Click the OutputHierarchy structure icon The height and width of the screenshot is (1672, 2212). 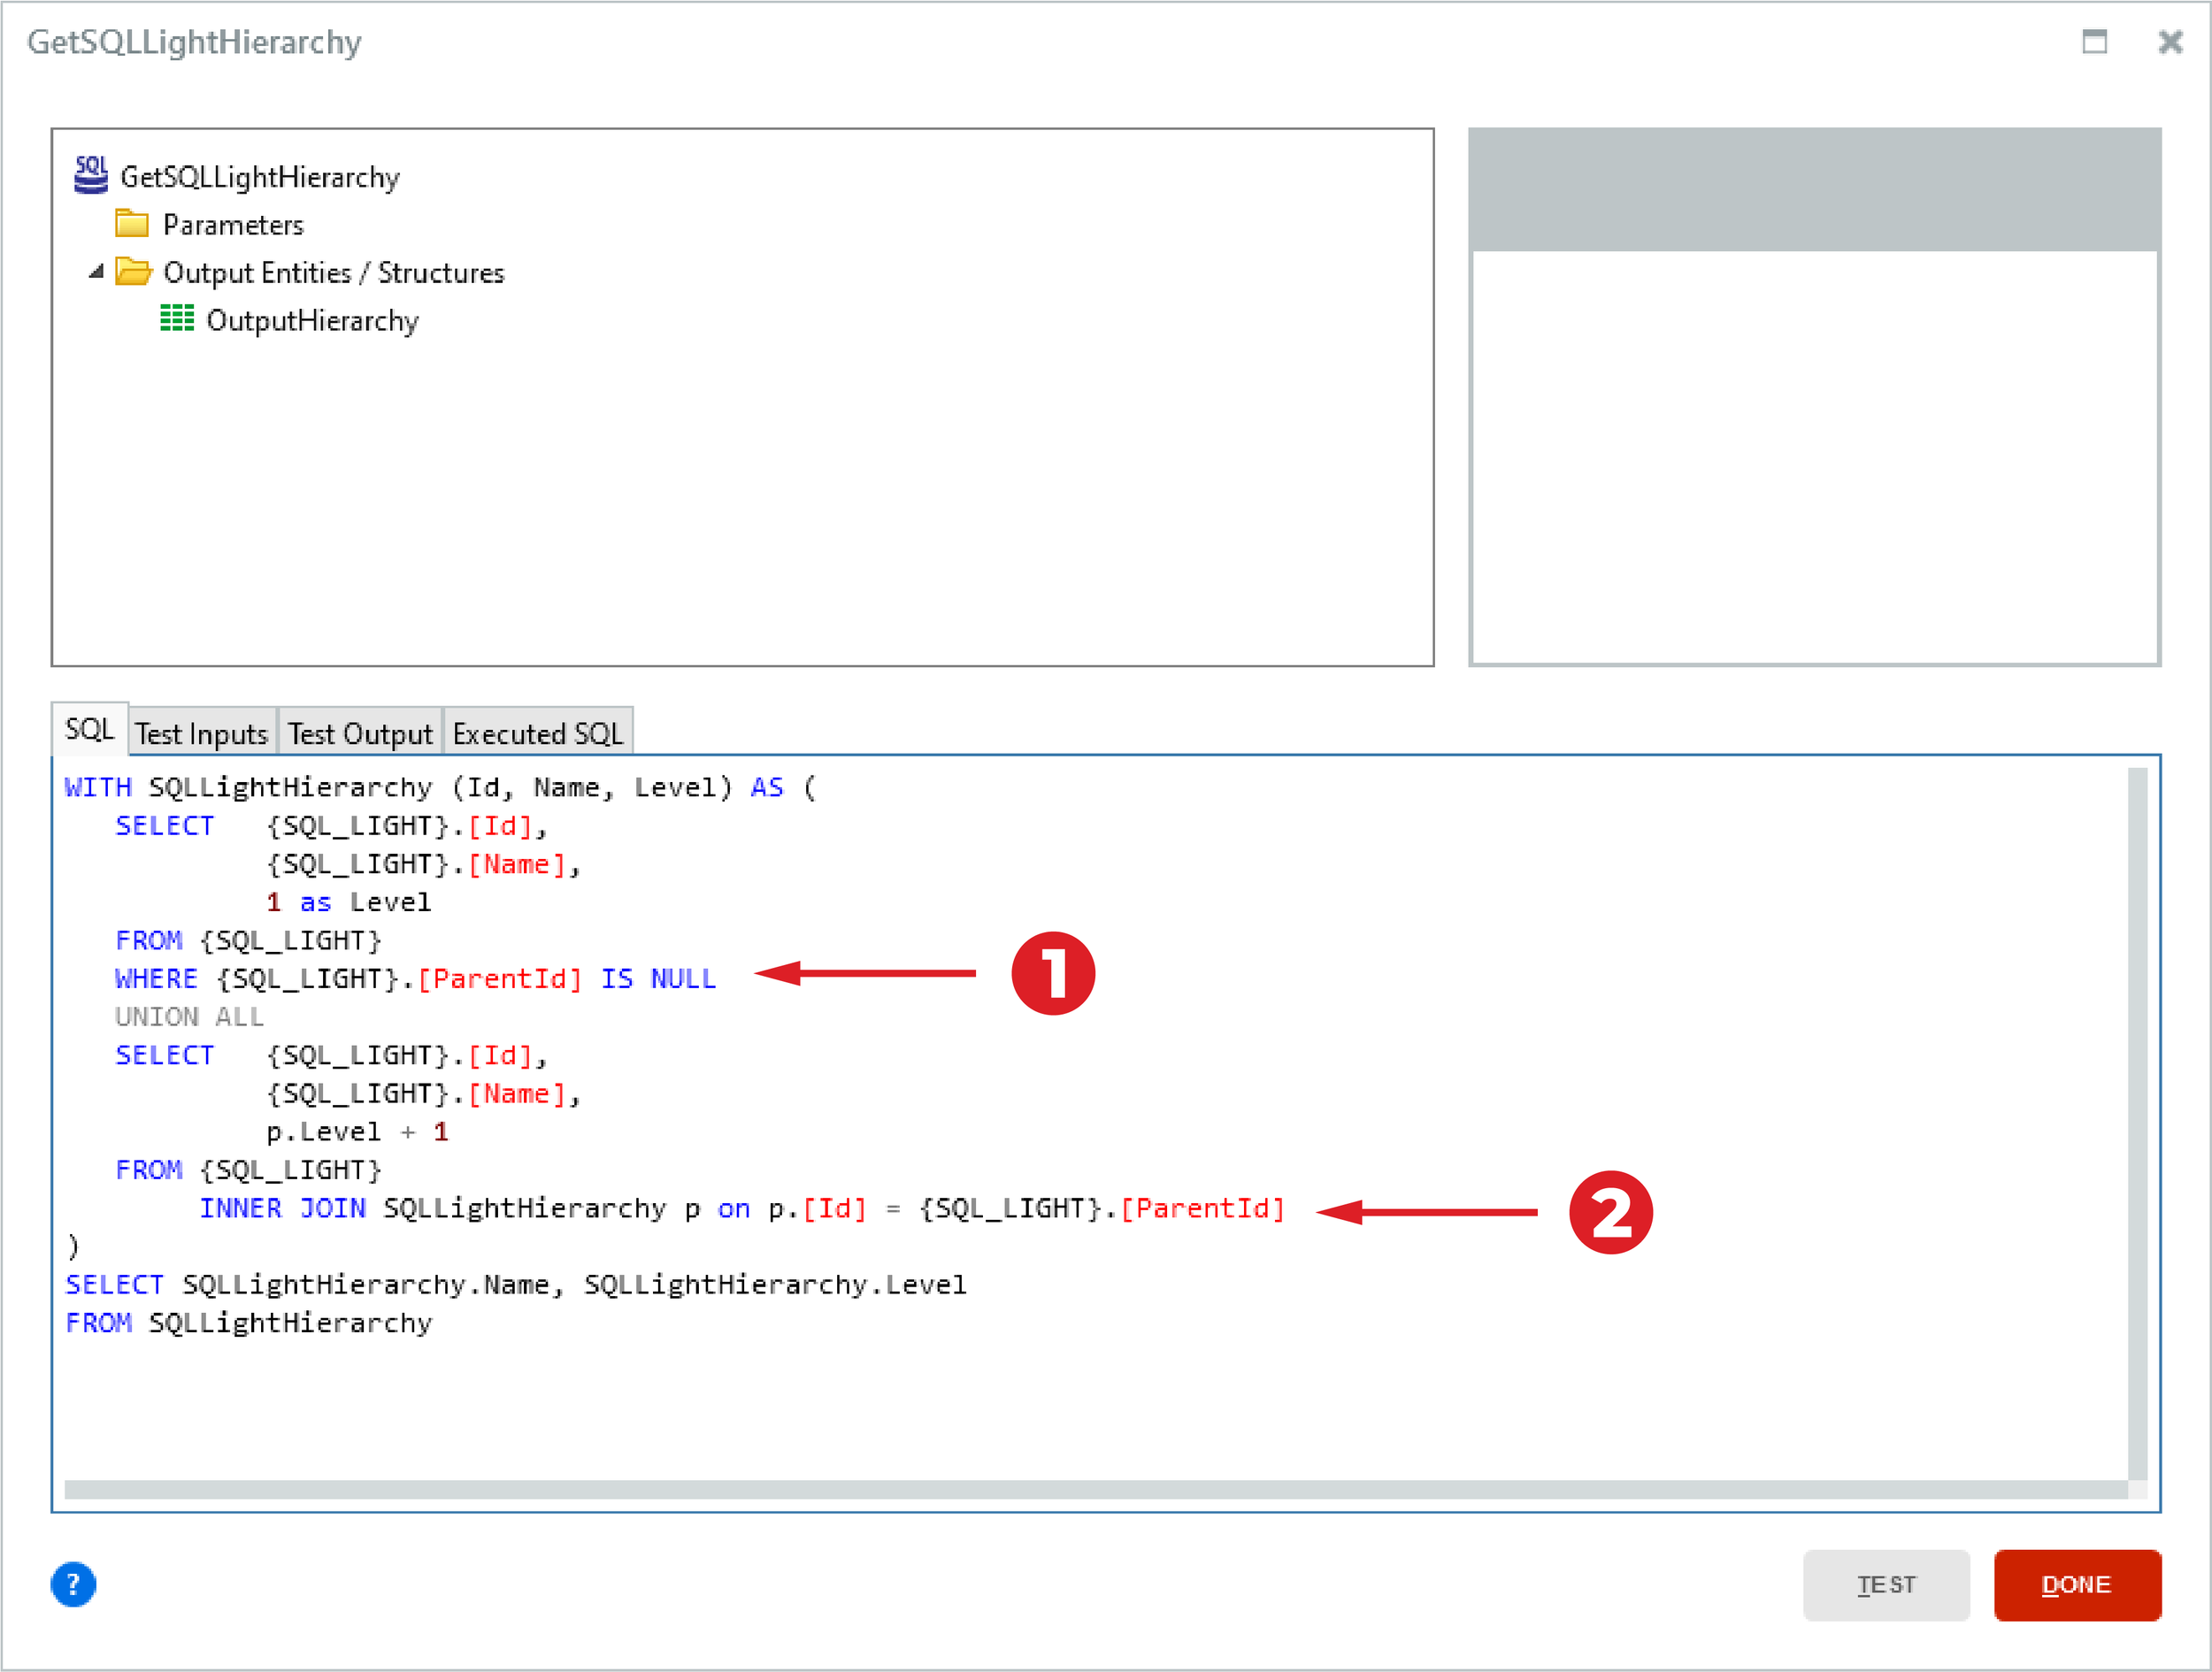pos(177,320)
